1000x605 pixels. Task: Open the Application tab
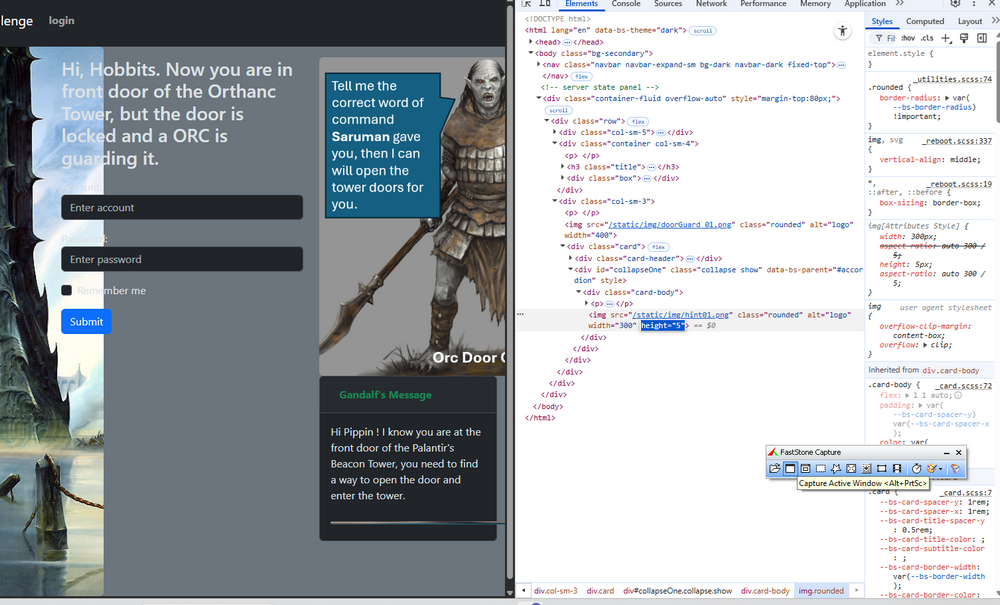865,4
